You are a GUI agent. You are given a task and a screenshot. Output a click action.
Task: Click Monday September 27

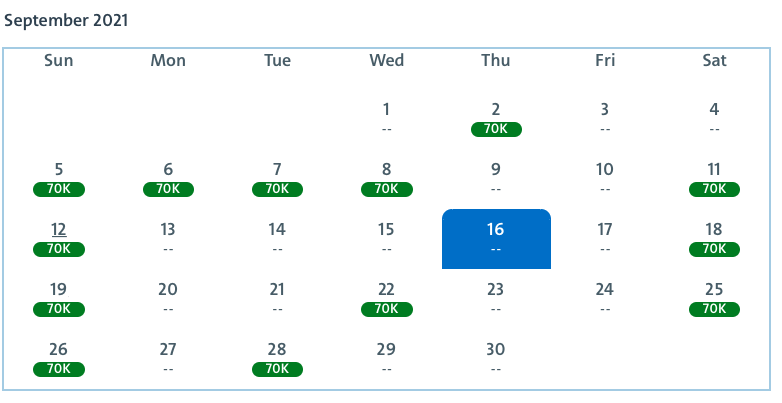pos(168,358)
